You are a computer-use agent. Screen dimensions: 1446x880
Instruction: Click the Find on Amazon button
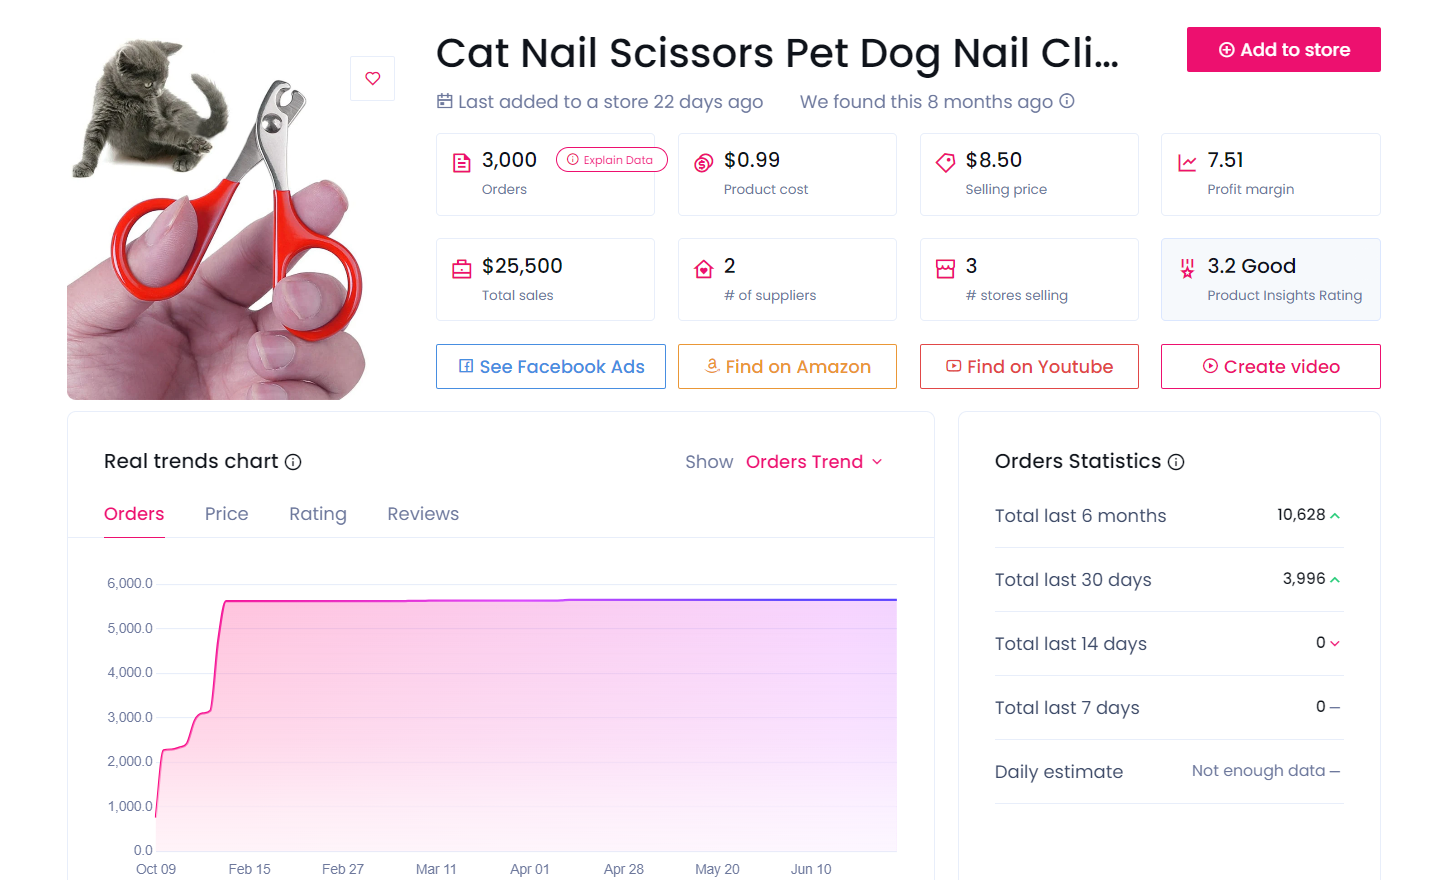(x=787, y=367)
